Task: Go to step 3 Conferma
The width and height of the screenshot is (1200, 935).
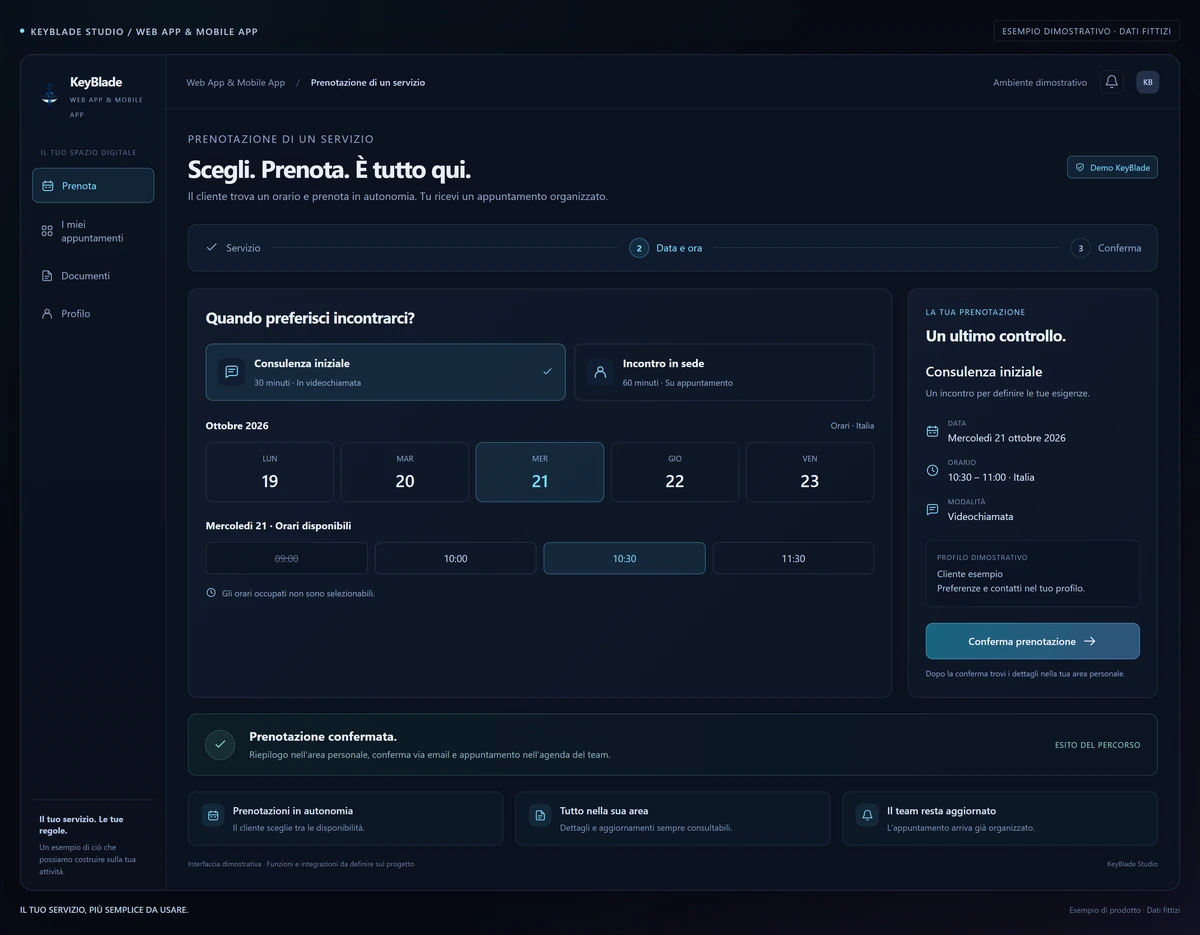Action: [x=1106, y=248]
